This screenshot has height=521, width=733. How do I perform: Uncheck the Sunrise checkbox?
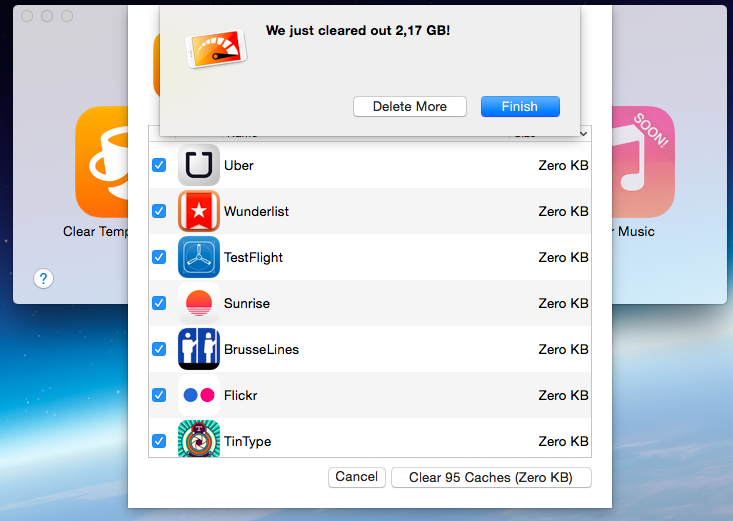tap(159, 303)
